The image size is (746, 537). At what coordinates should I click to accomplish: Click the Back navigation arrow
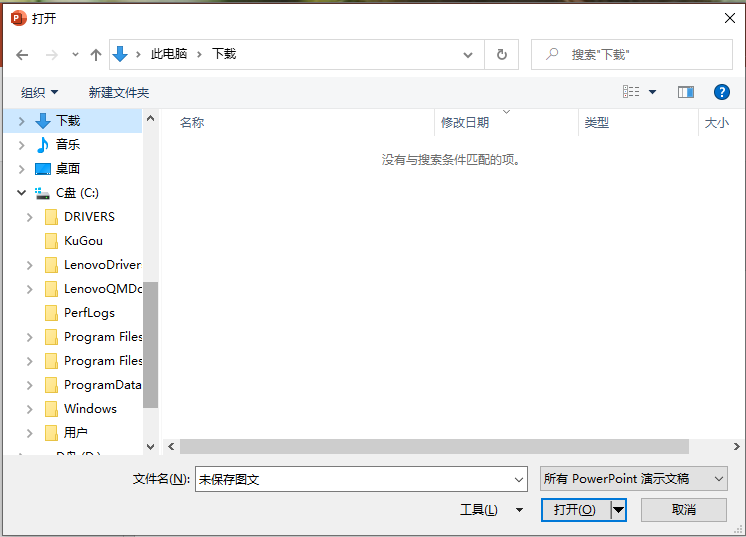(x=22, y=55)
